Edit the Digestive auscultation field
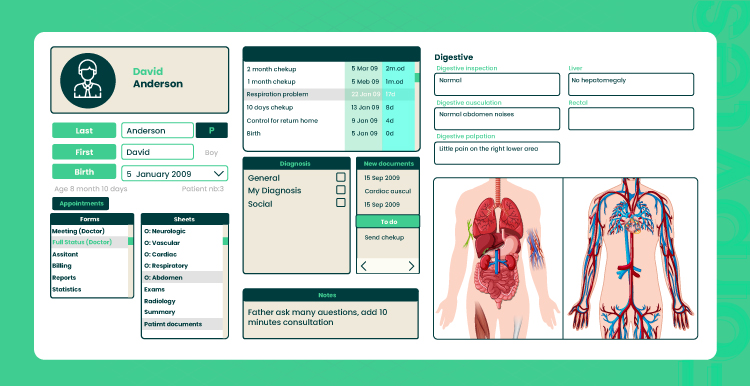 pyautogui.click(x=497, y=119)
